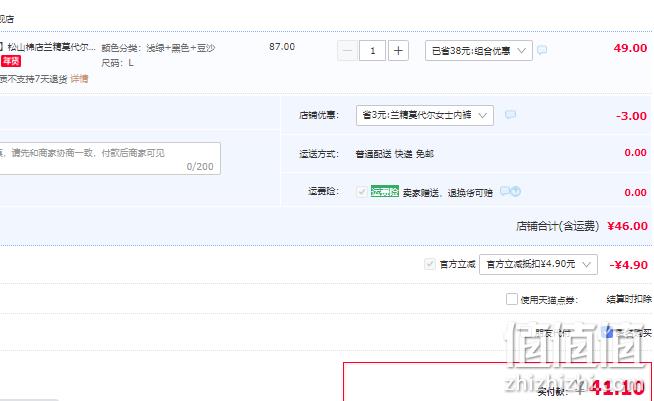Open the 官方立减抵扣¥4.90元 dropdown
654x401 pixels.
pos(538,265)
